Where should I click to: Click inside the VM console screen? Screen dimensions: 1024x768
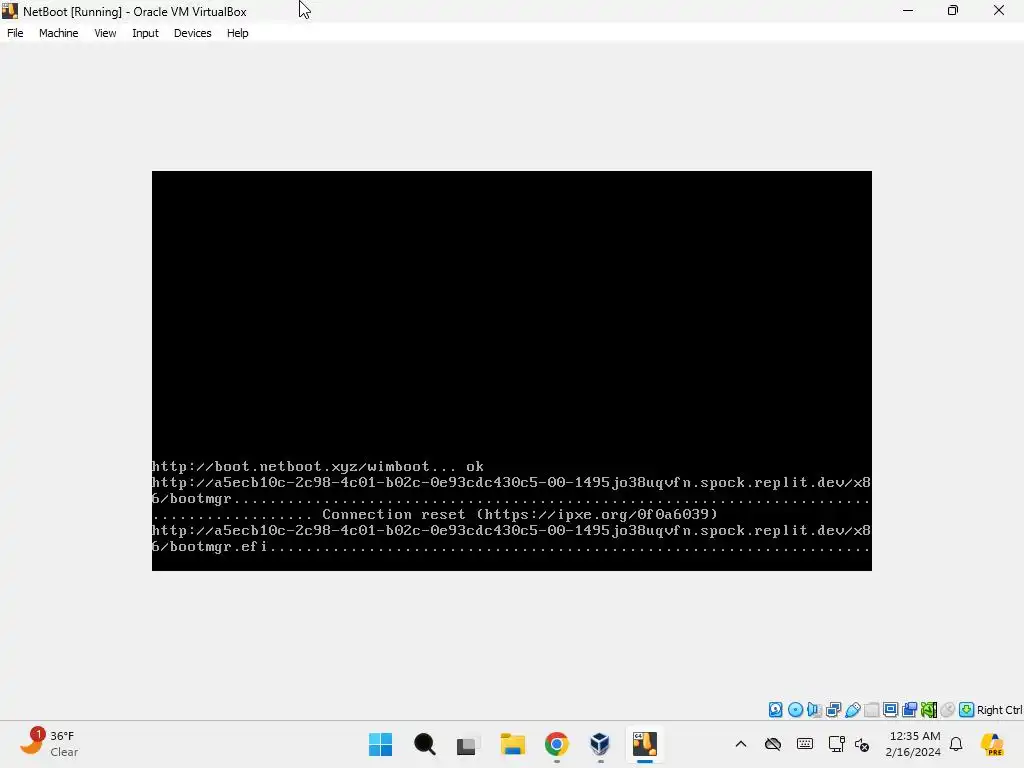pos(511,370)
